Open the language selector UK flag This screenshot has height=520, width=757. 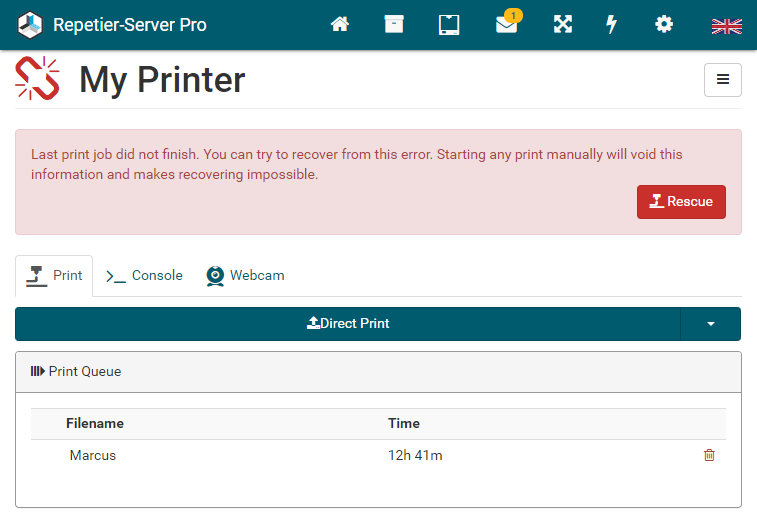tap(726, 26)
